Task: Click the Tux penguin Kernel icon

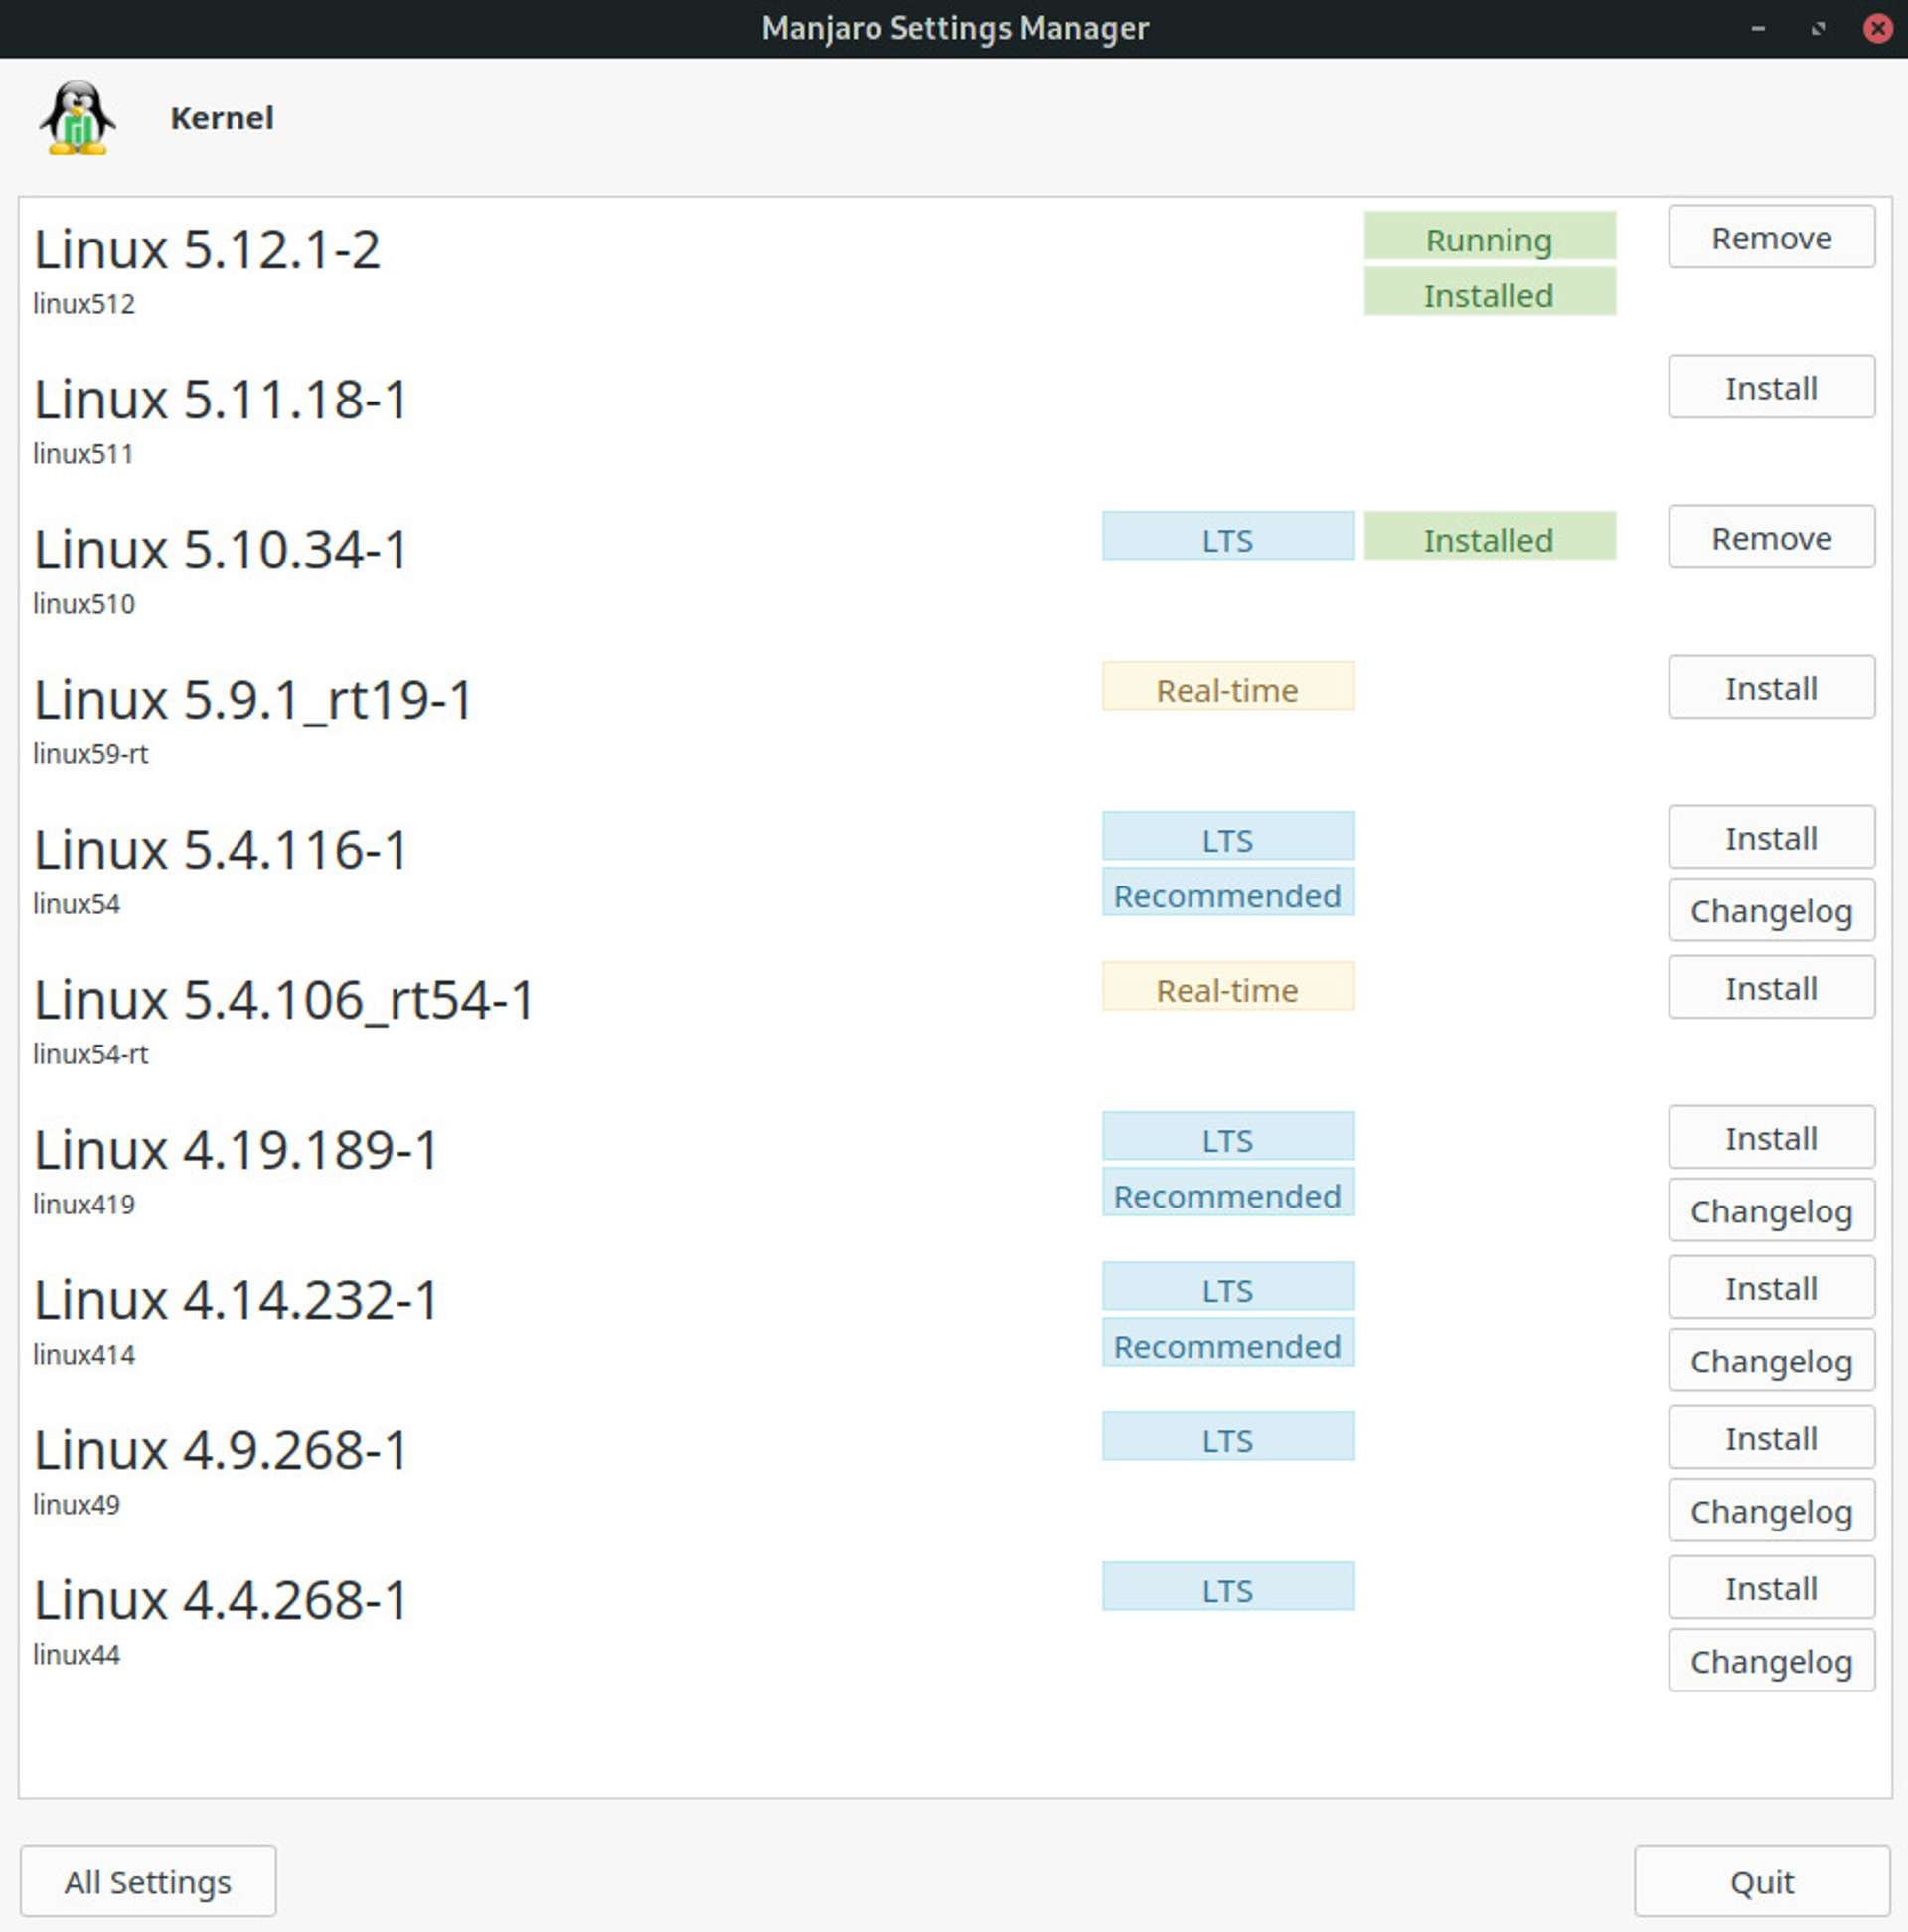Action: coord(77,118)
